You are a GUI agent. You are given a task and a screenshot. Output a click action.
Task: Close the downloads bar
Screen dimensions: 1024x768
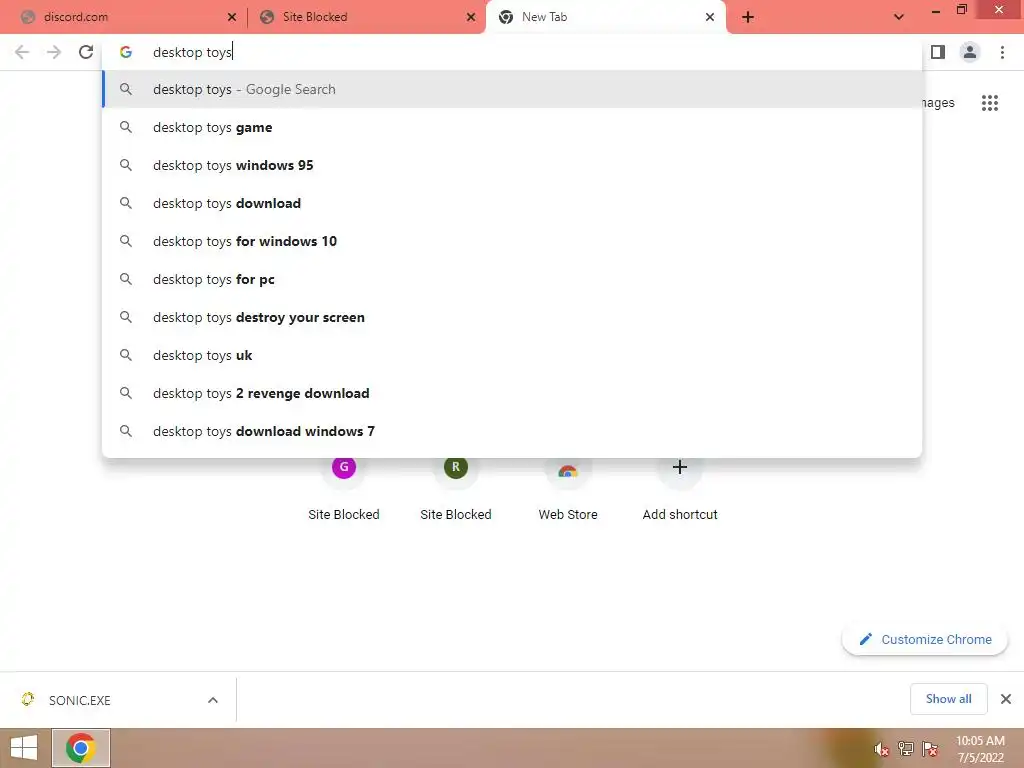click(1006, 699)
